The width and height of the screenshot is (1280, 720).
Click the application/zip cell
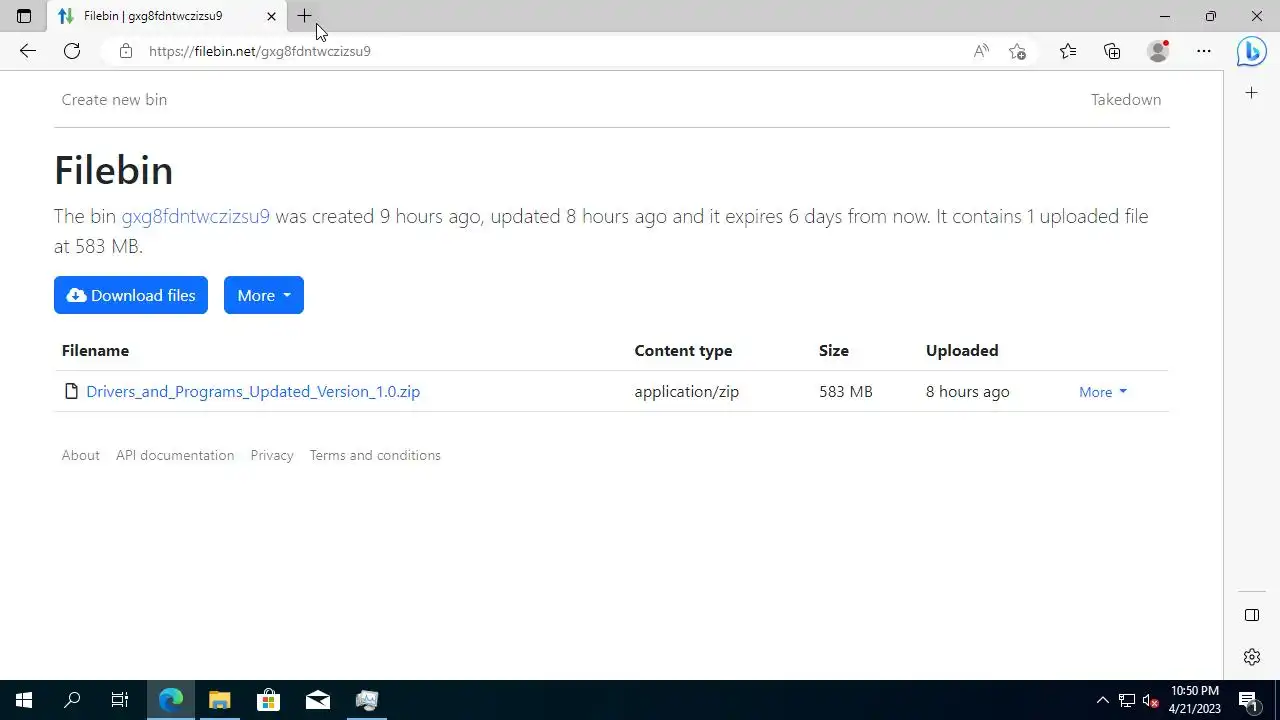[x=686, y=391]
